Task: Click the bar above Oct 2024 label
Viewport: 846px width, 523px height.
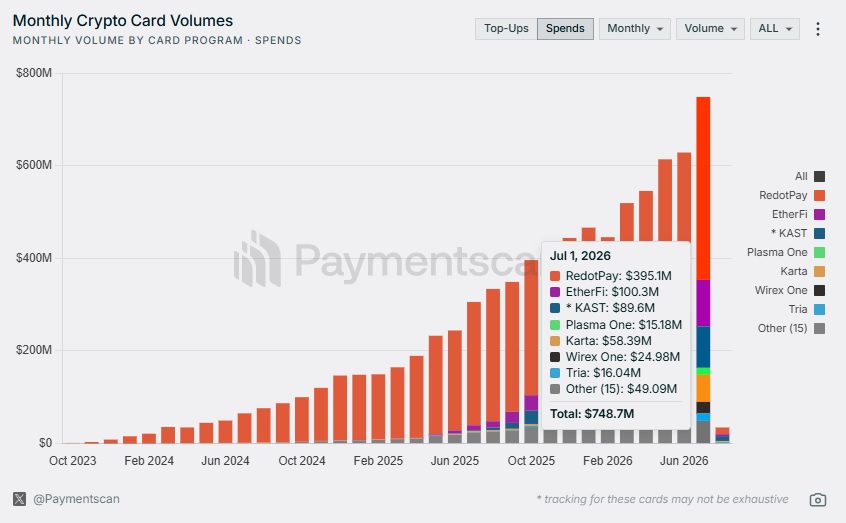Action: point(302,420)
